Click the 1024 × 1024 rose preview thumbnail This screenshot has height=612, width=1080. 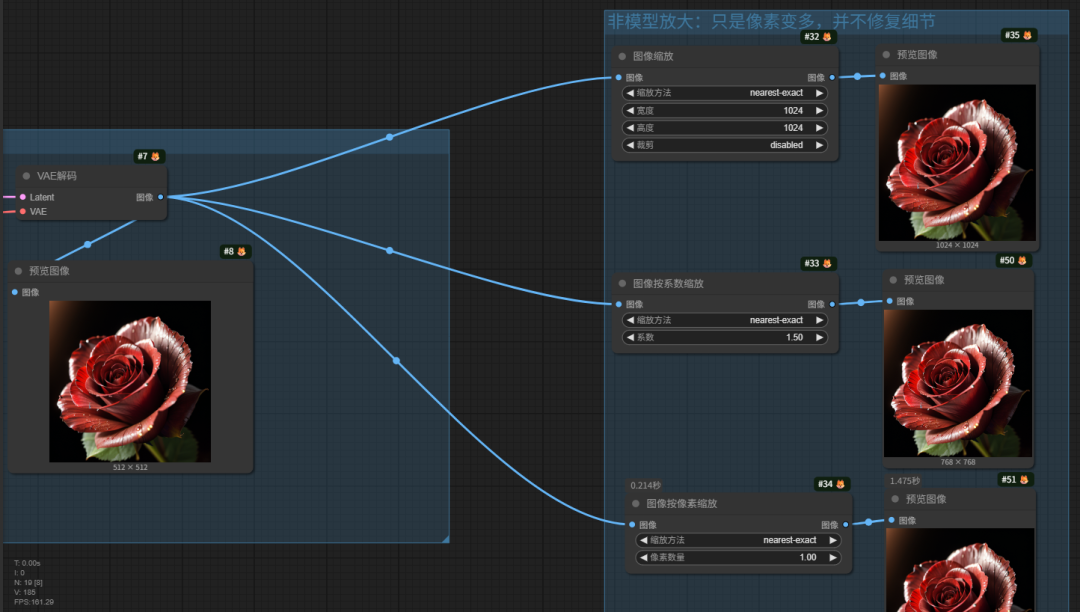click(x=957, y=162)
